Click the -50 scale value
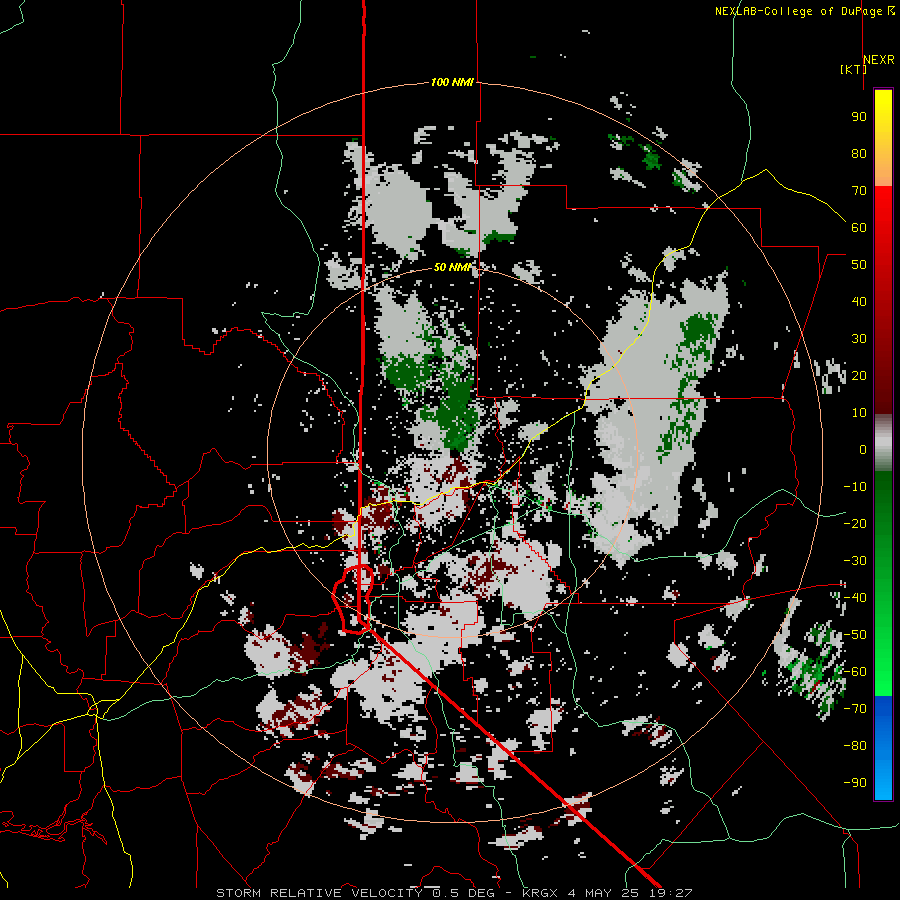This screenshot has height=900, width=900. coord(855,635)
